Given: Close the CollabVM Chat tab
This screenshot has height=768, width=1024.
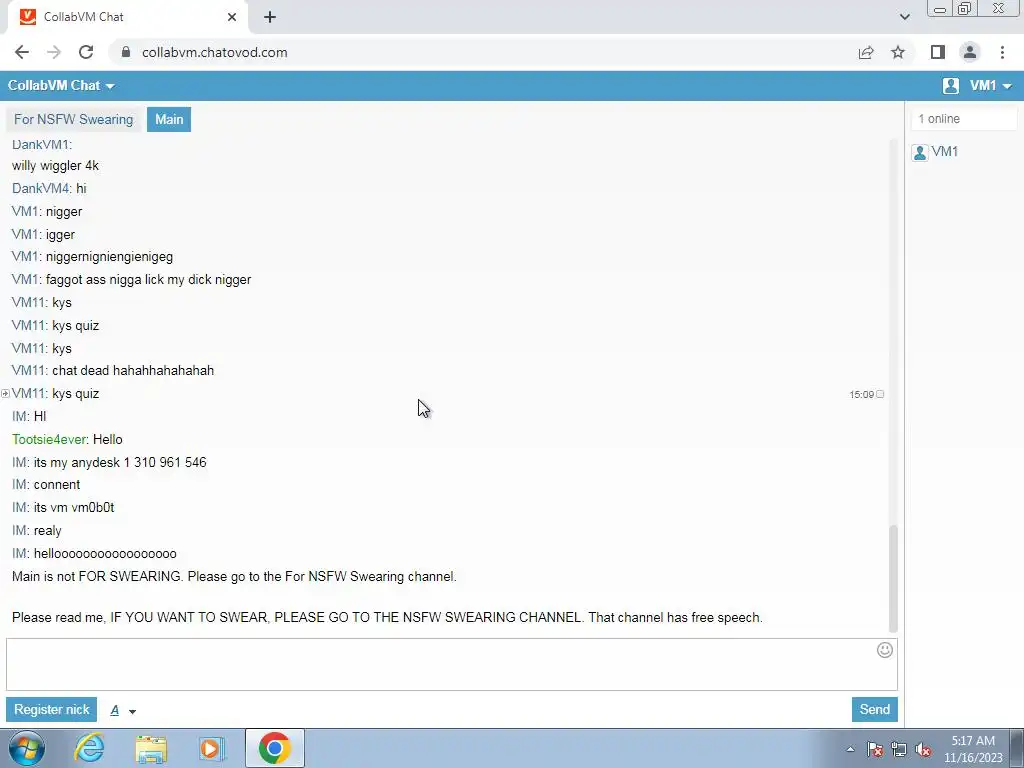Looking at the screenshot, I should (232, 17).
